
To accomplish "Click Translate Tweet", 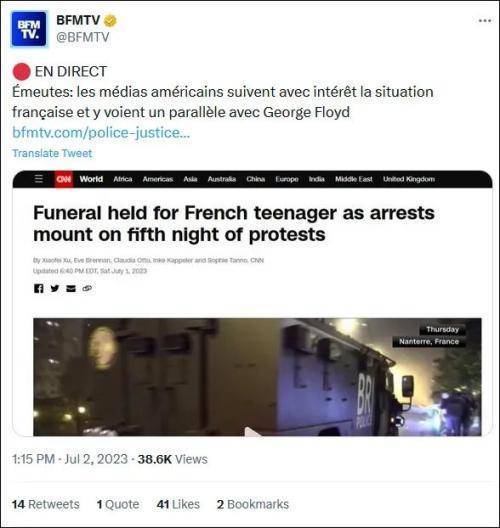I will click(52, 153).
